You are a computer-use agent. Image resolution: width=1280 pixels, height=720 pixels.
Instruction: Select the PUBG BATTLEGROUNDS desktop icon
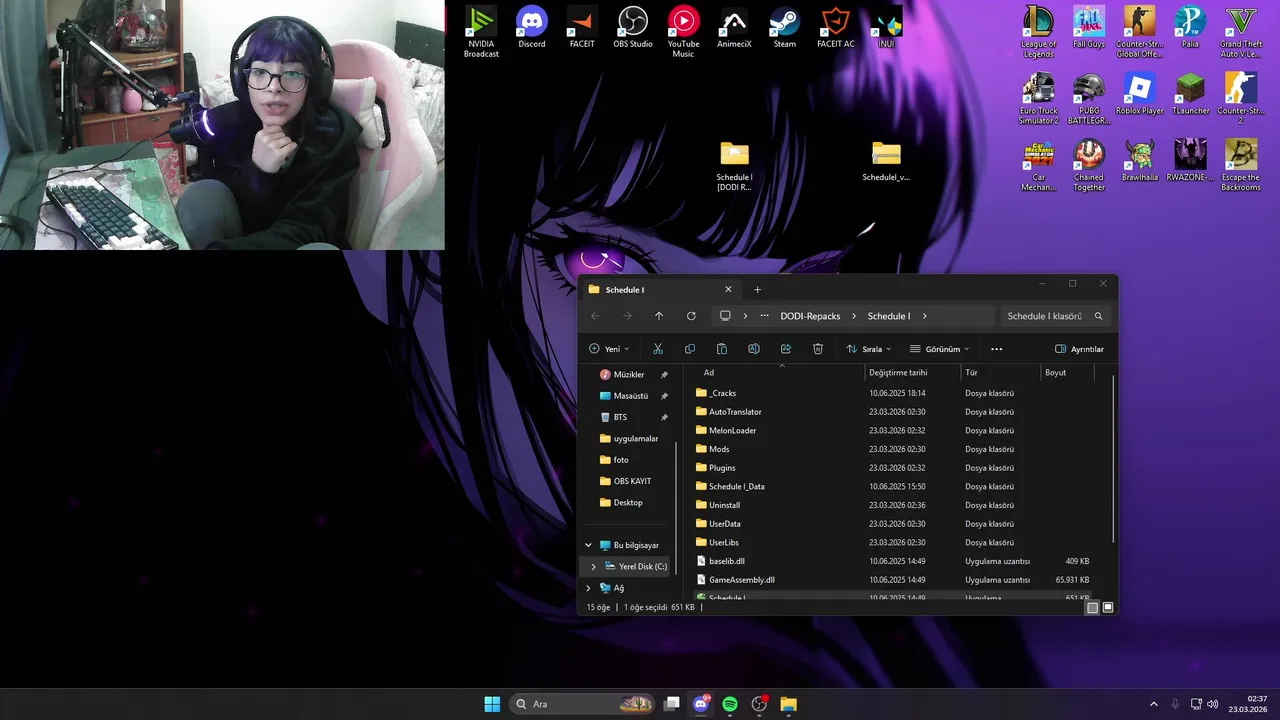[x=1089, y=99]
